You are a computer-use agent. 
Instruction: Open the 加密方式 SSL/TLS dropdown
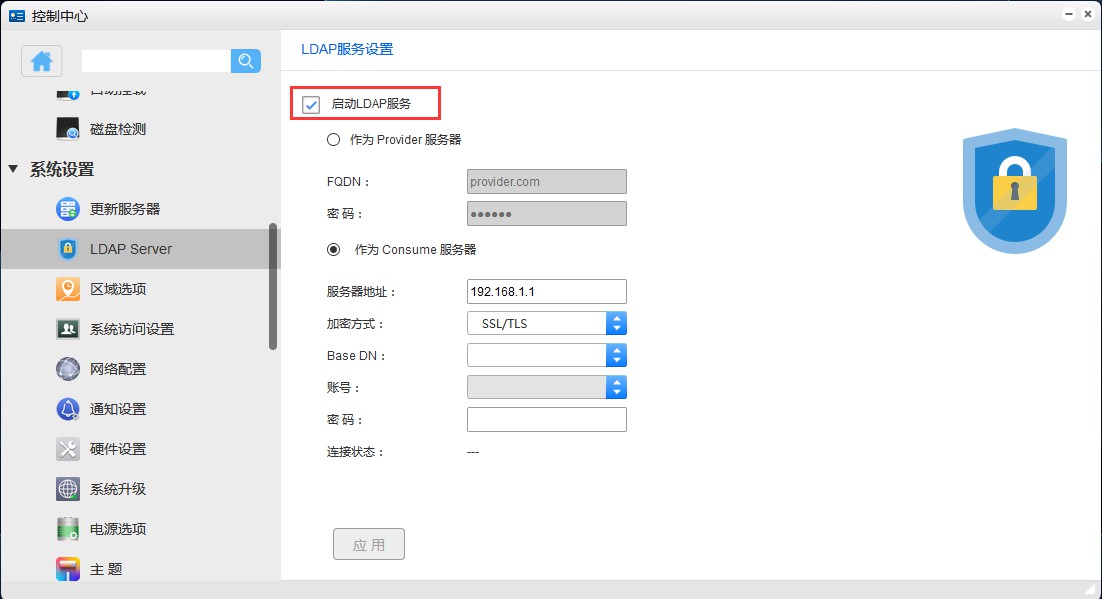pyautogui.click(x=546, y=323)
